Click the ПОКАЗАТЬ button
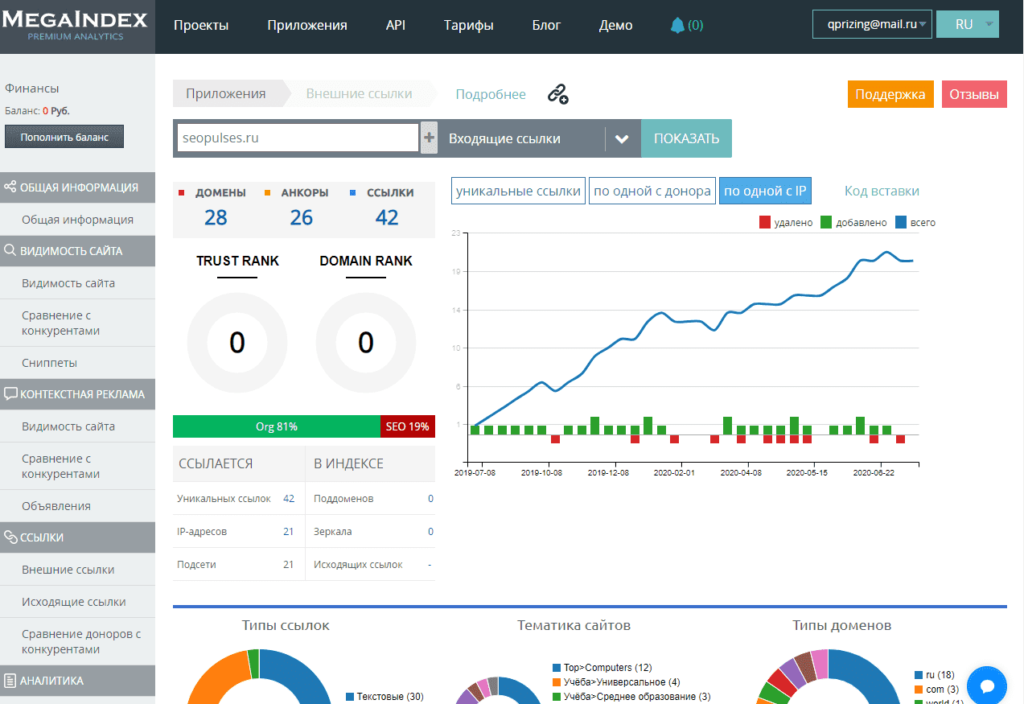Viewport: 1024px width, 704px height. (x=686, y=138)
